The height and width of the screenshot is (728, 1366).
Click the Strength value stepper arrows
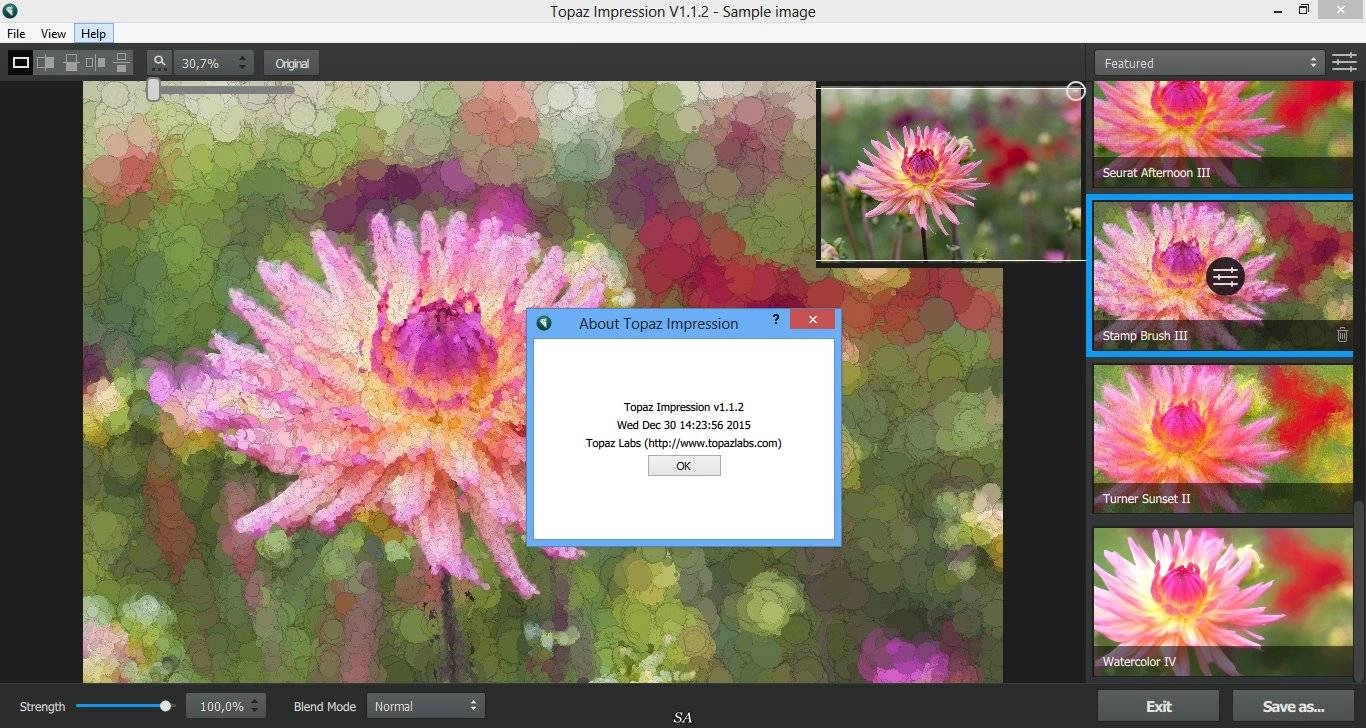pos(255,706)
